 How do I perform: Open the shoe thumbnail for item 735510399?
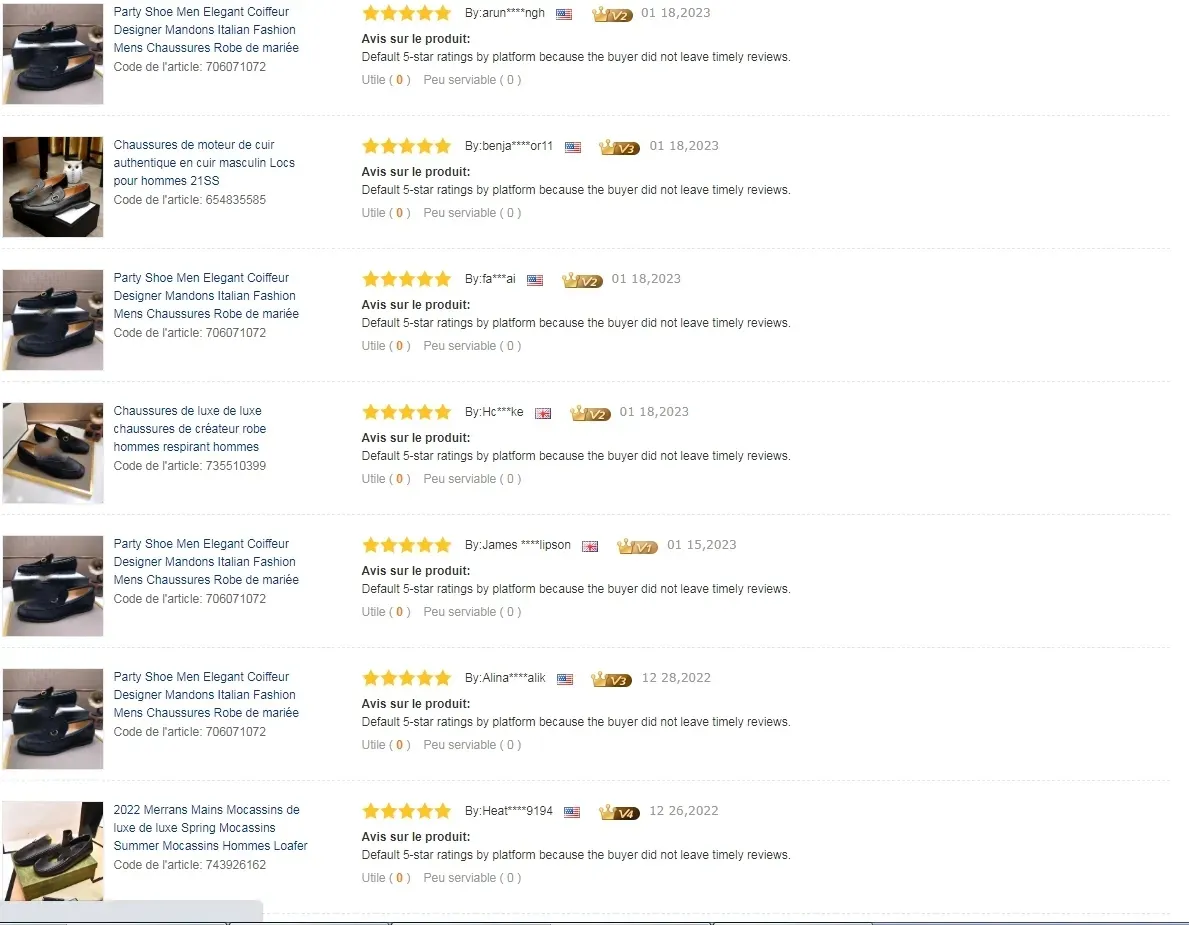click(x=53, y=453)
